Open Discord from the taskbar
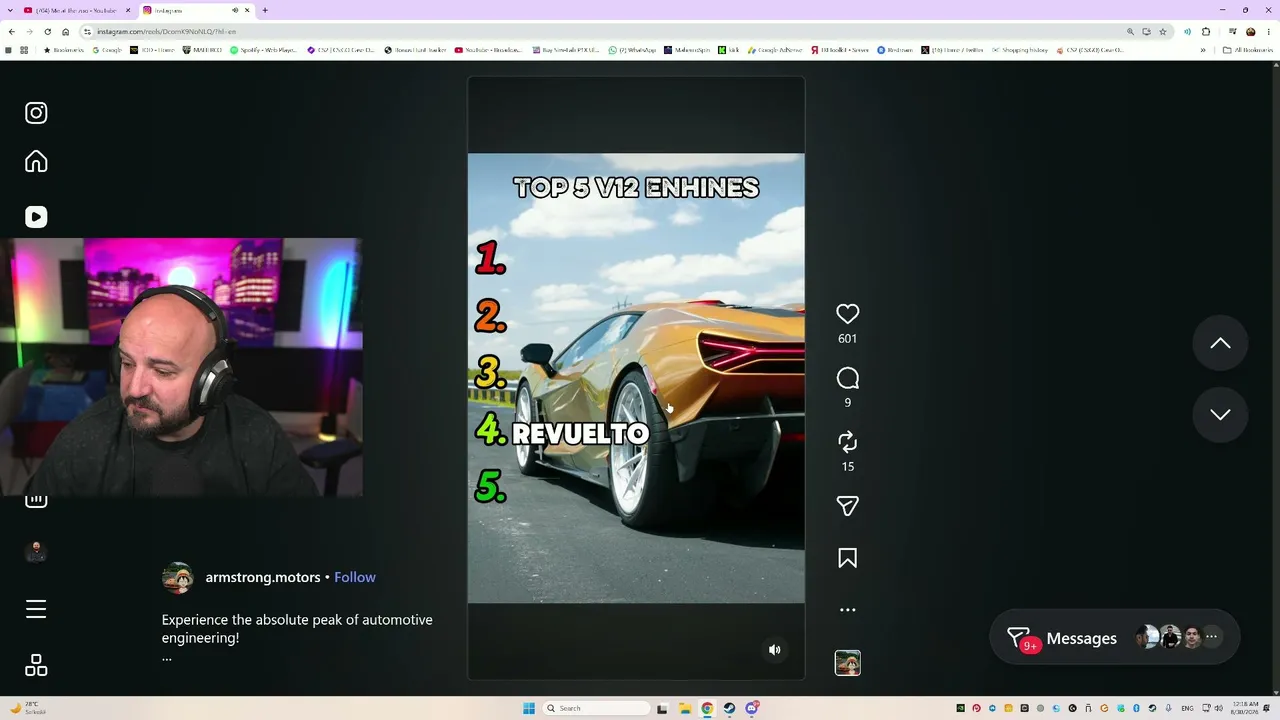 point(751,709)
